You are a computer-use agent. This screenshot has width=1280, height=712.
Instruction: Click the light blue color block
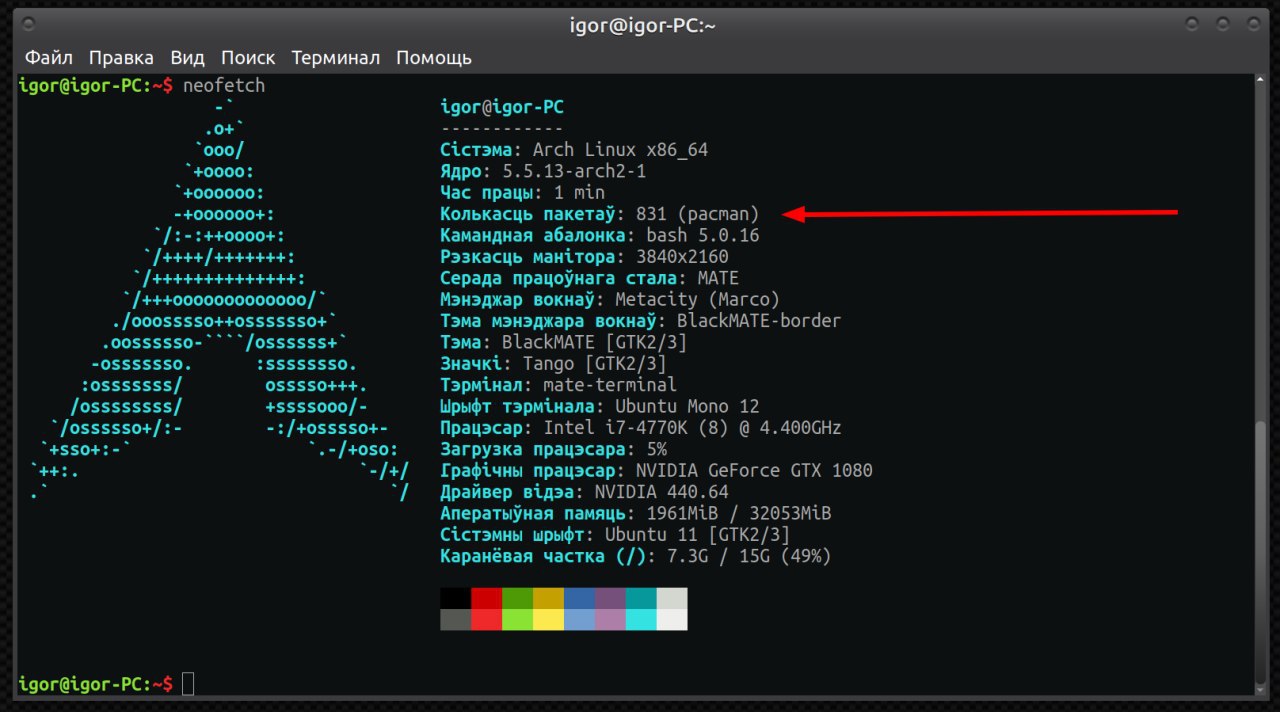pos(579,620)
